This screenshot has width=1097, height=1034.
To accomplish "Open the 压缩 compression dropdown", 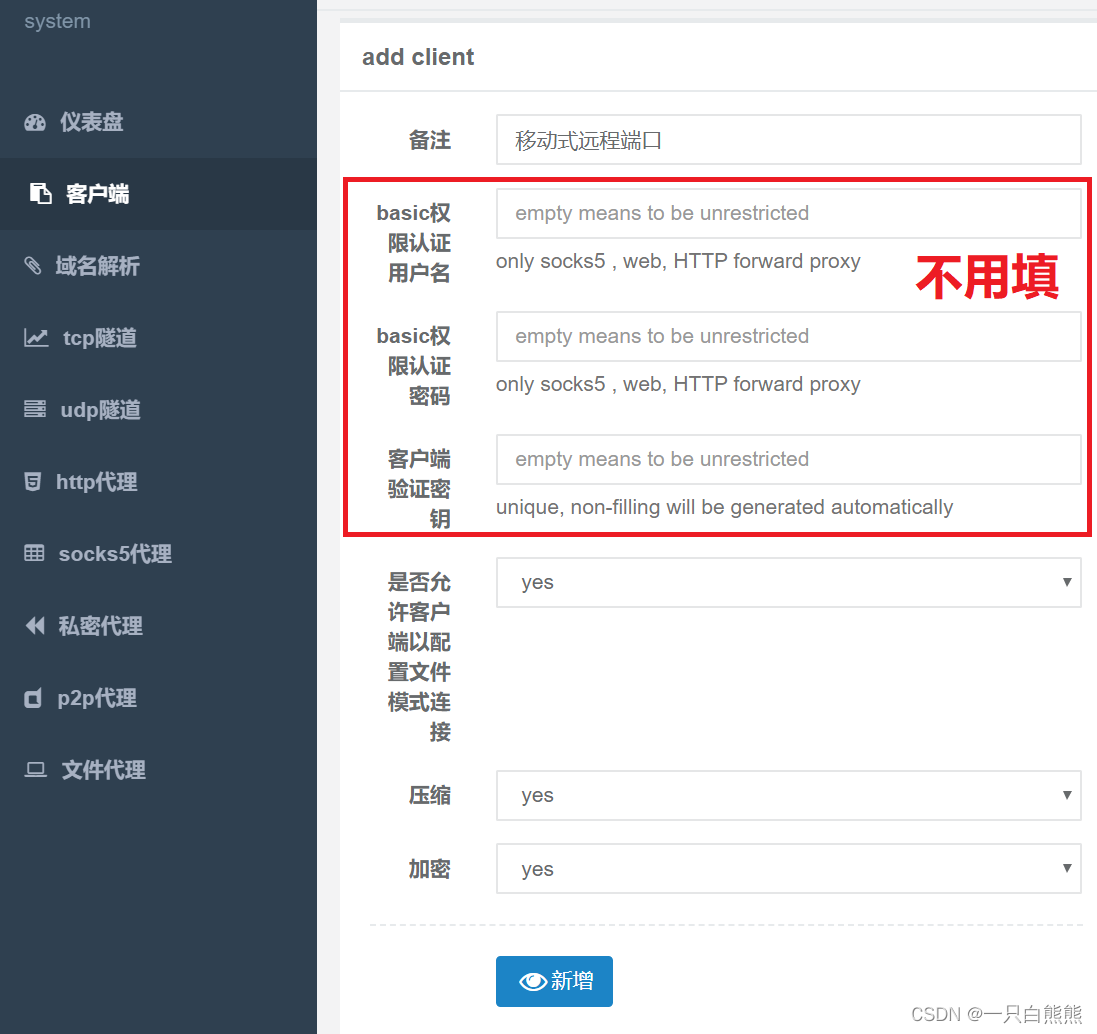I will coord(788,795).
